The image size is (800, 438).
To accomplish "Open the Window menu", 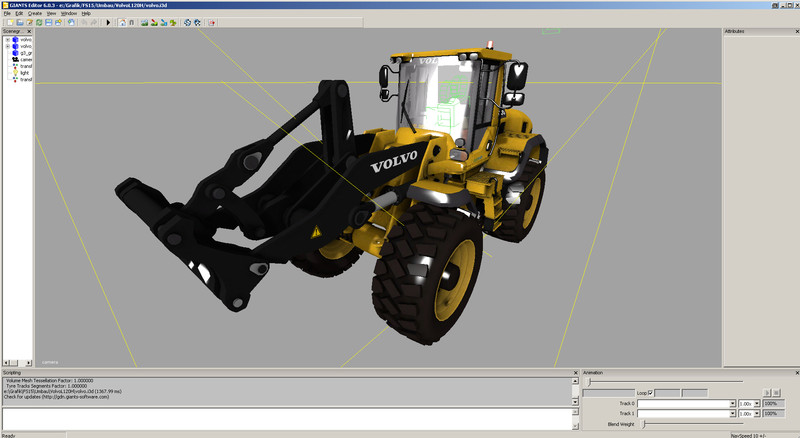I will (x=69, y=13).
